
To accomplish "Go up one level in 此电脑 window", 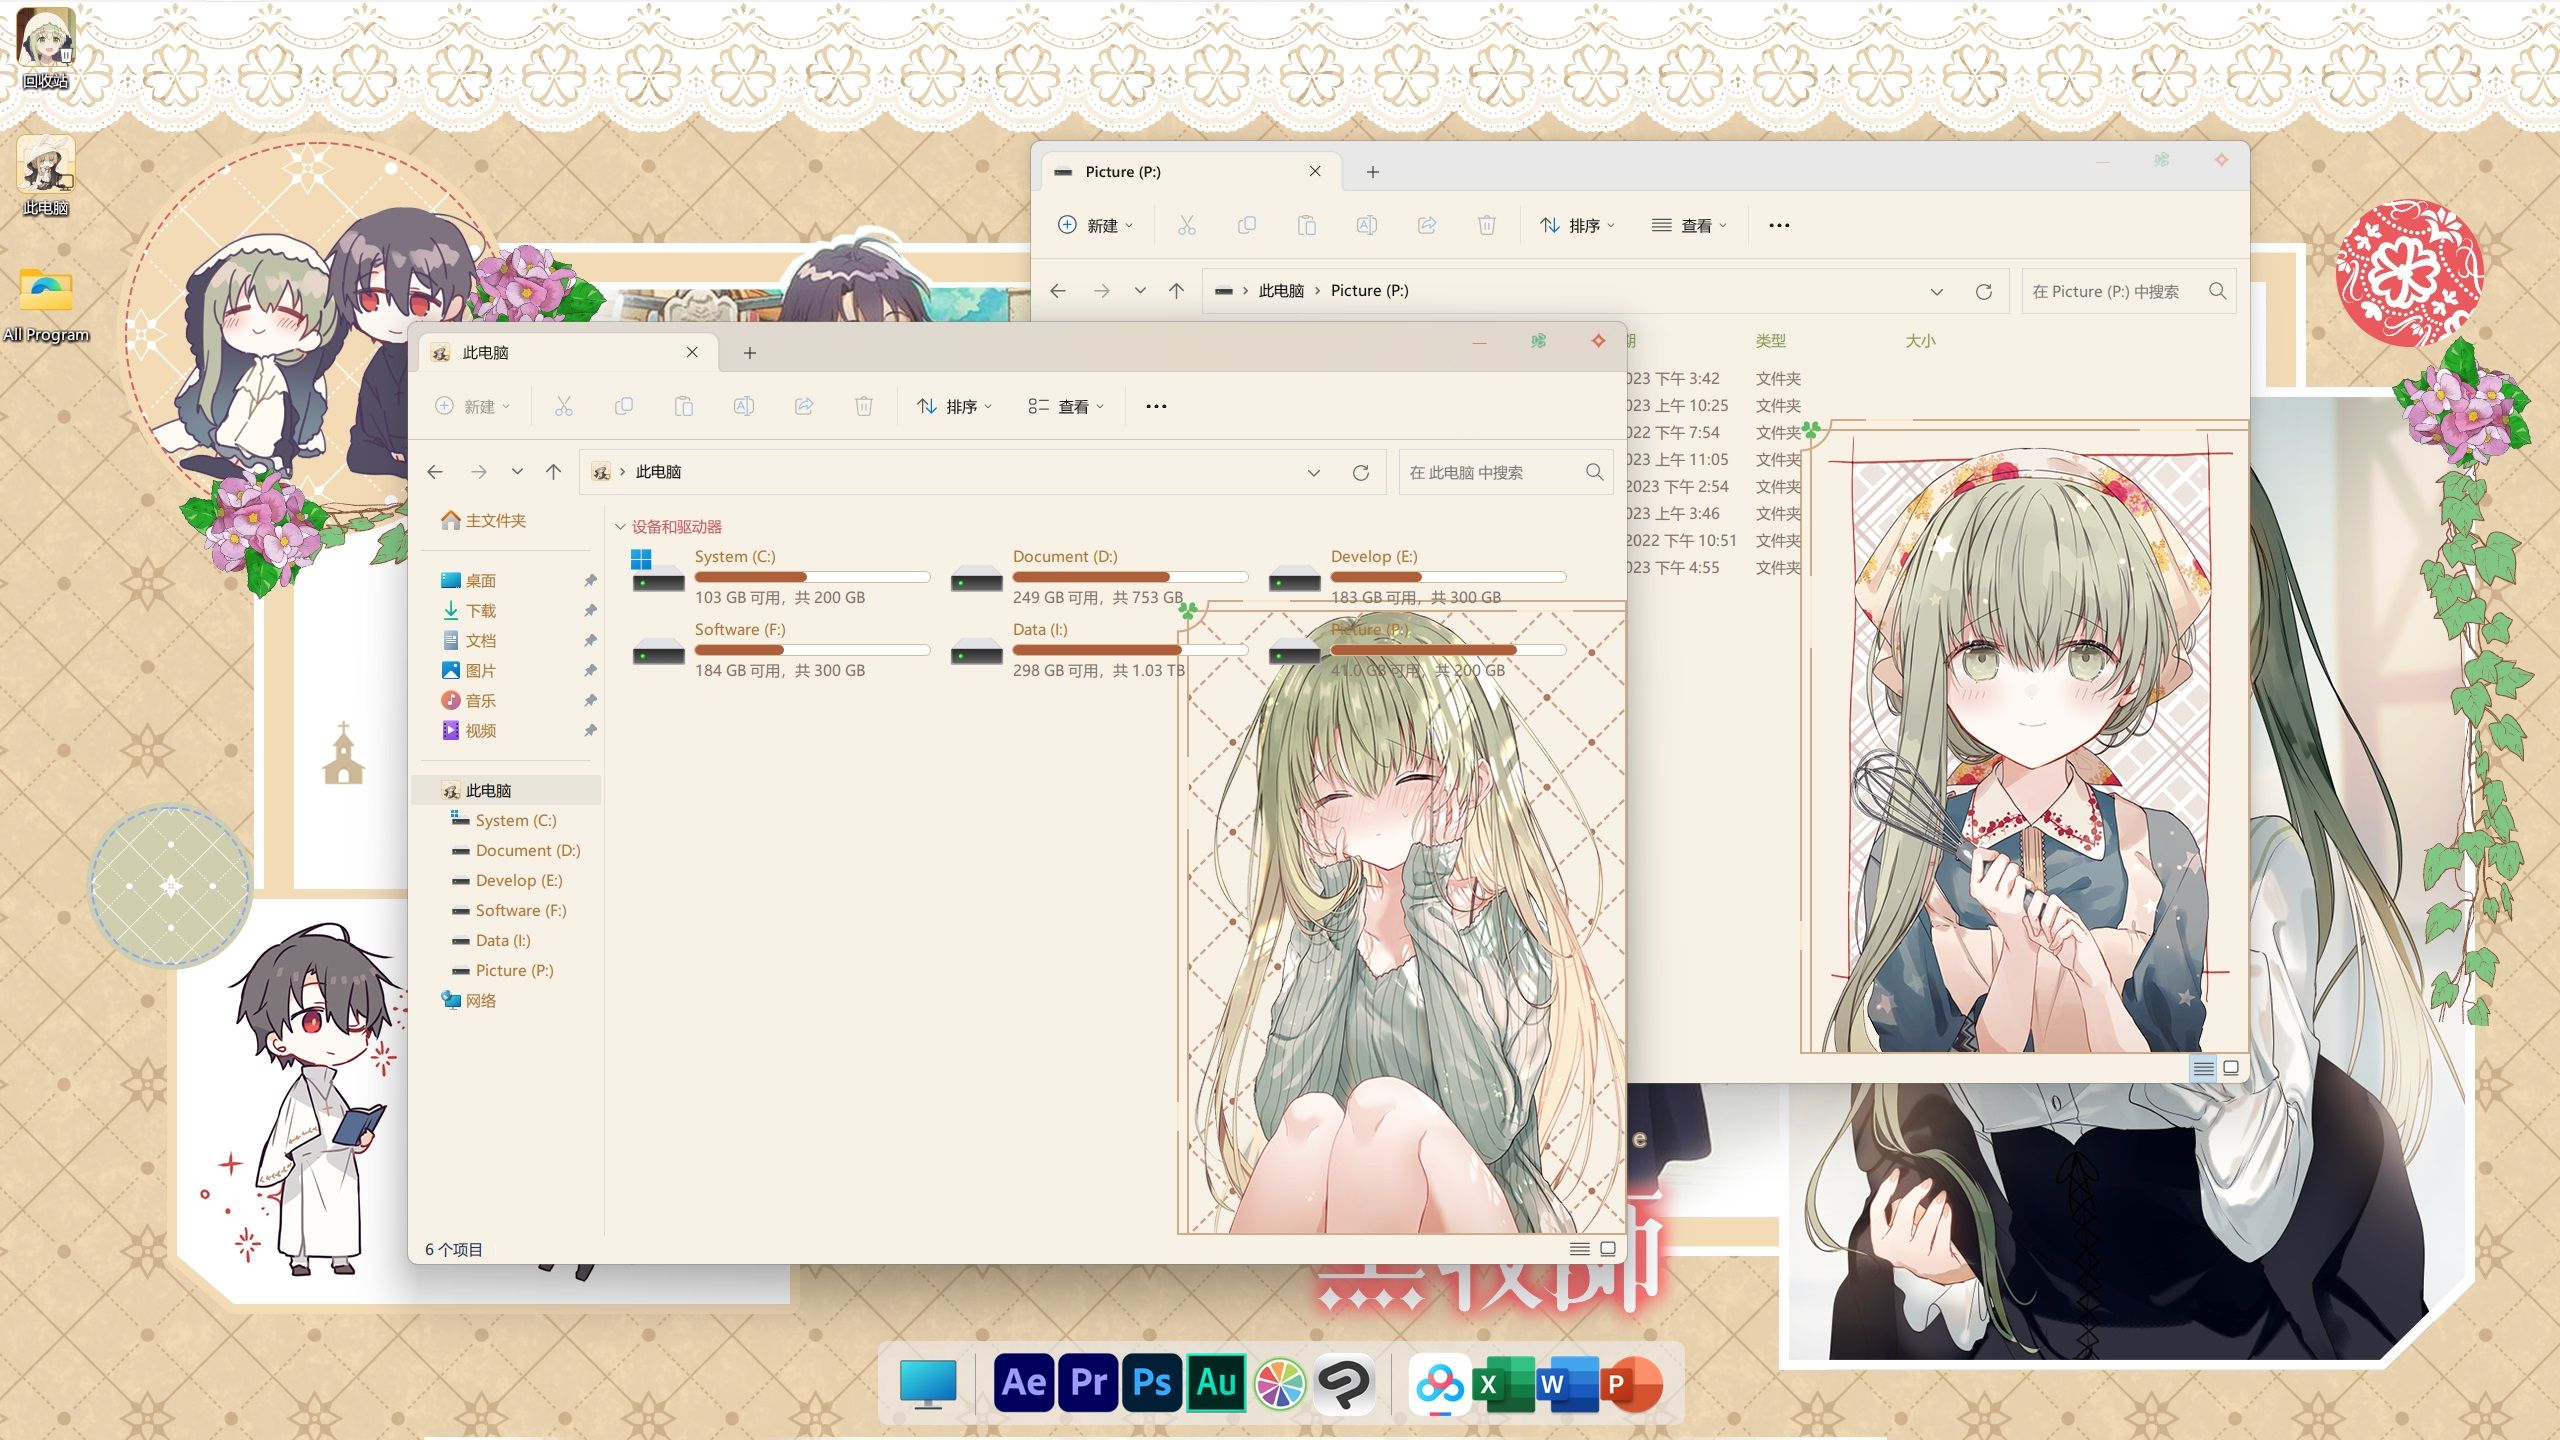I will [554, 472].
